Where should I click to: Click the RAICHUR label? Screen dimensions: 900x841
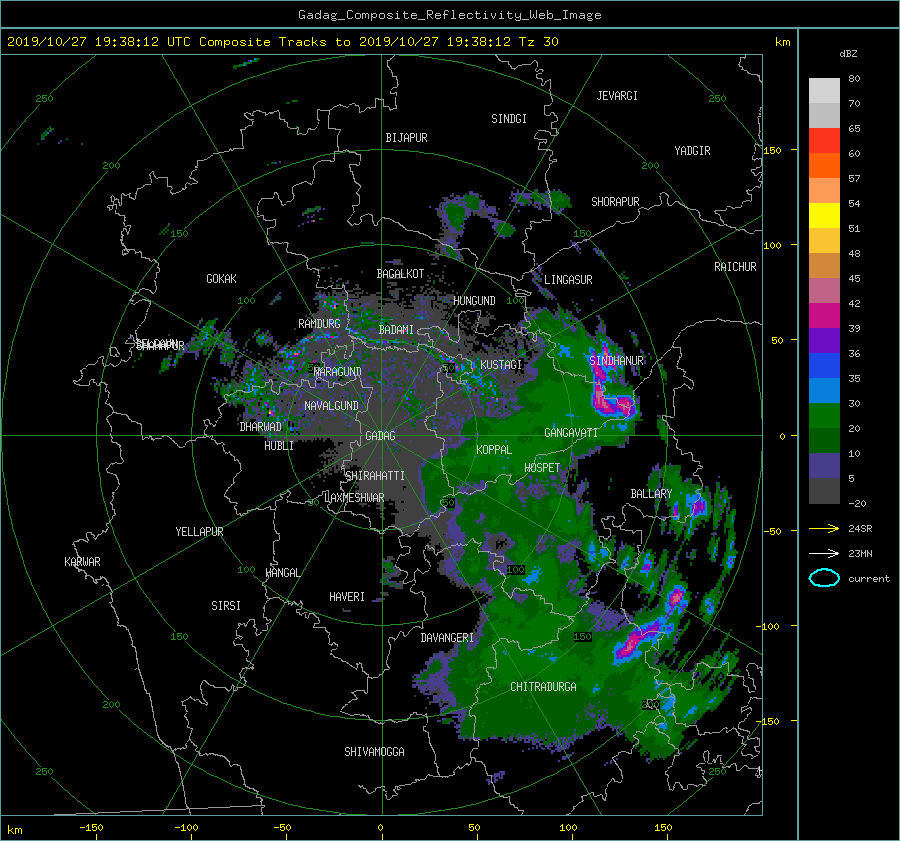pyautogui.click(x=735, y=266)
